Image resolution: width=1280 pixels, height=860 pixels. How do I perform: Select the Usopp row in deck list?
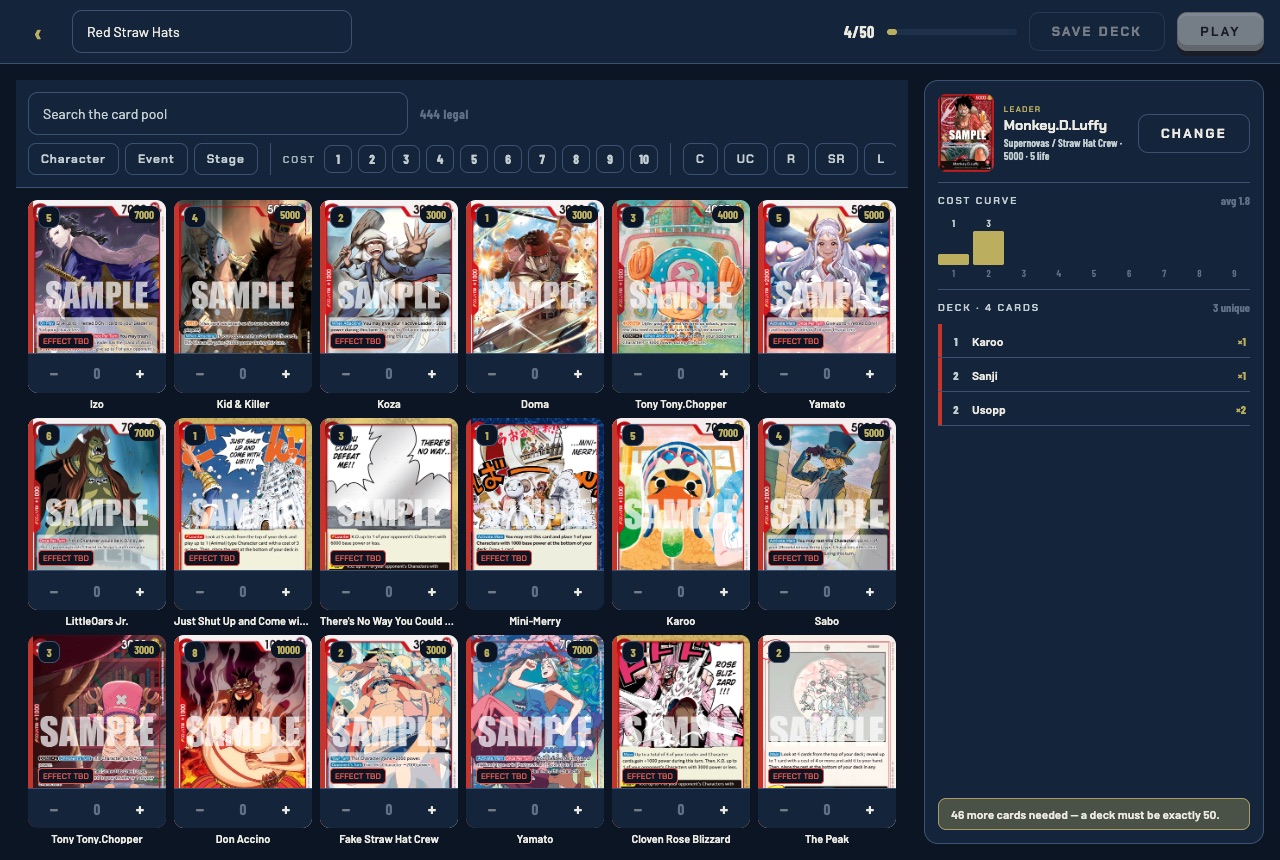point(1094,410)
